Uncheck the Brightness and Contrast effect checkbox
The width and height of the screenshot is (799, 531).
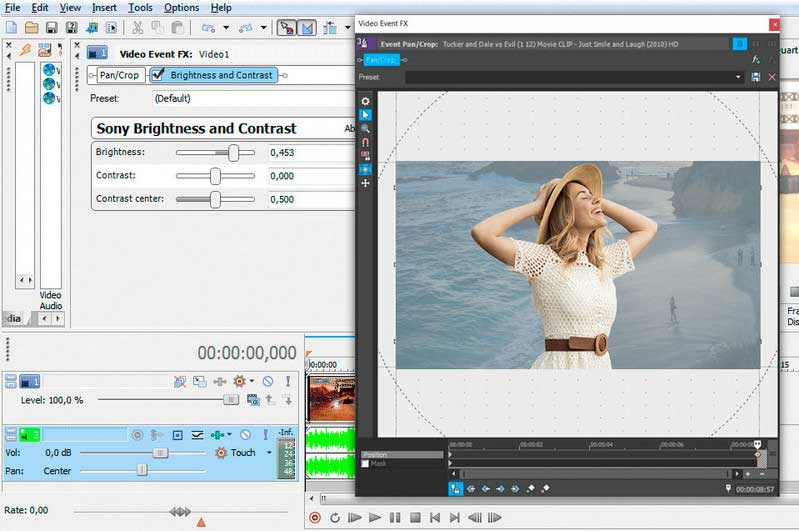tap(158, 75)
